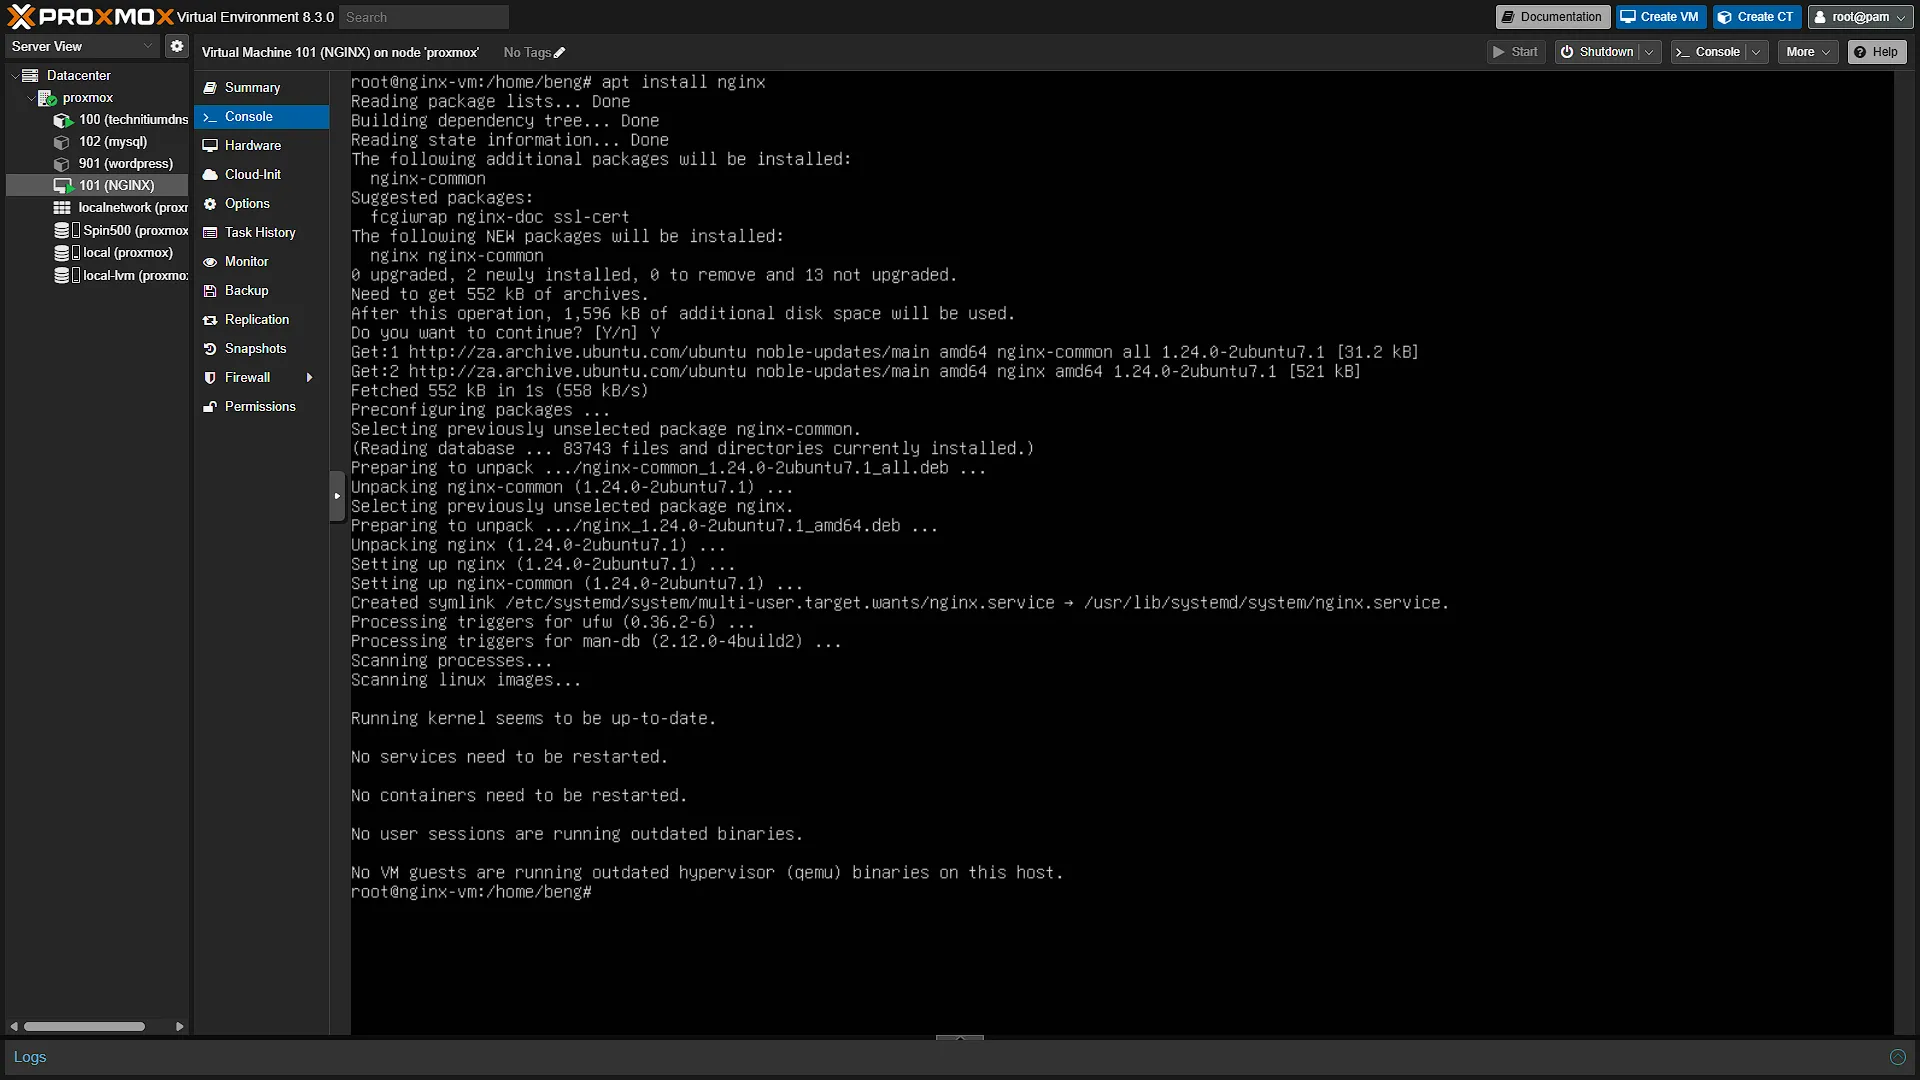Click the Backup floppy icon
This screenshot has width=1920, height=1080.
(210, 291)
